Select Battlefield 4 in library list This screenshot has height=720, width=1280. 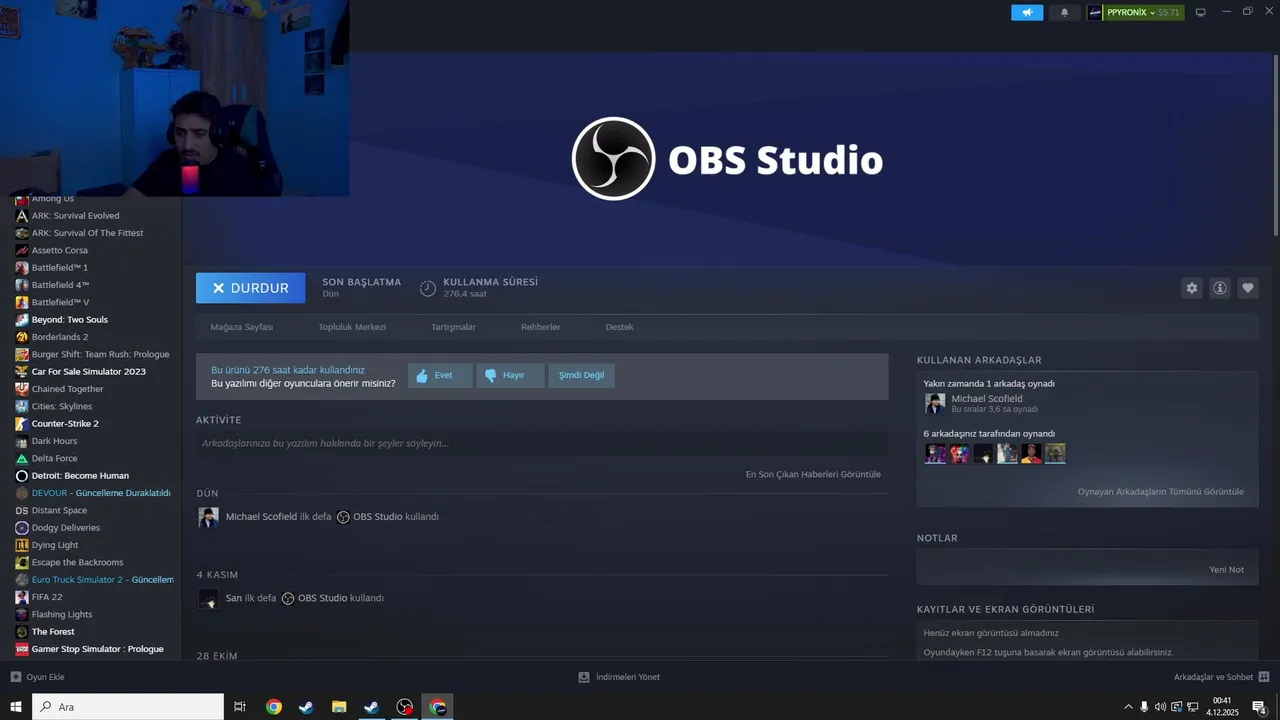(60, 285)
